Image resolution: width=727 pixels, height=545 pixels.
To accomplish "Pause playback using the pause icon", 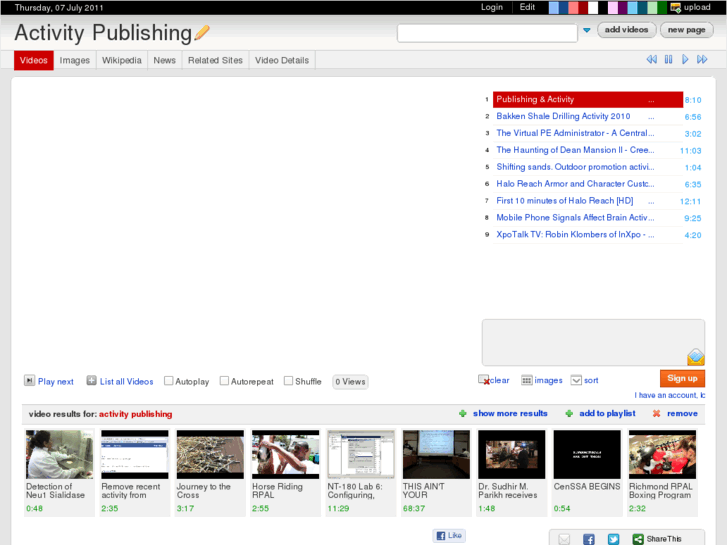I will point(668,59).
